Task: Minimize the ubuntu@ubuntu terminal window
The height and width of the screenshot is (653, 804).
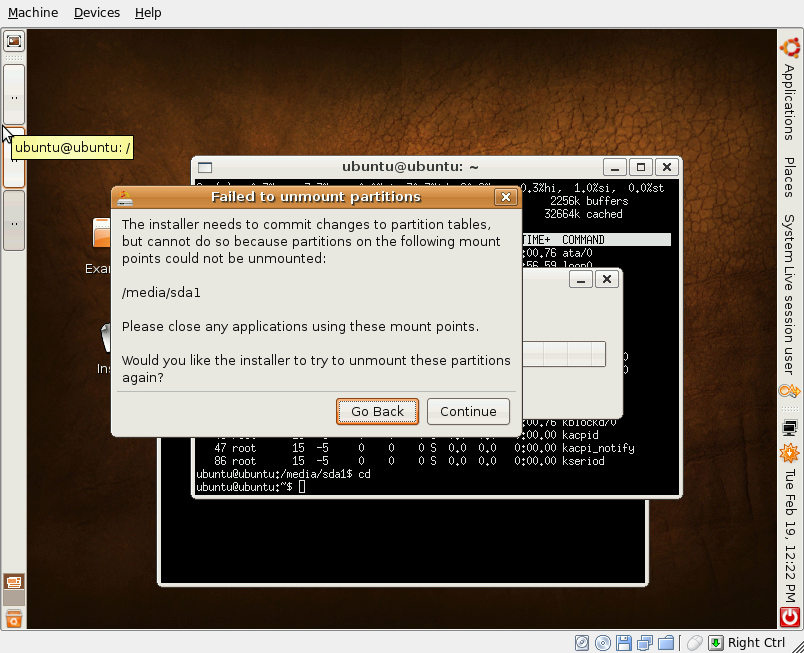Action: (615, 167)
